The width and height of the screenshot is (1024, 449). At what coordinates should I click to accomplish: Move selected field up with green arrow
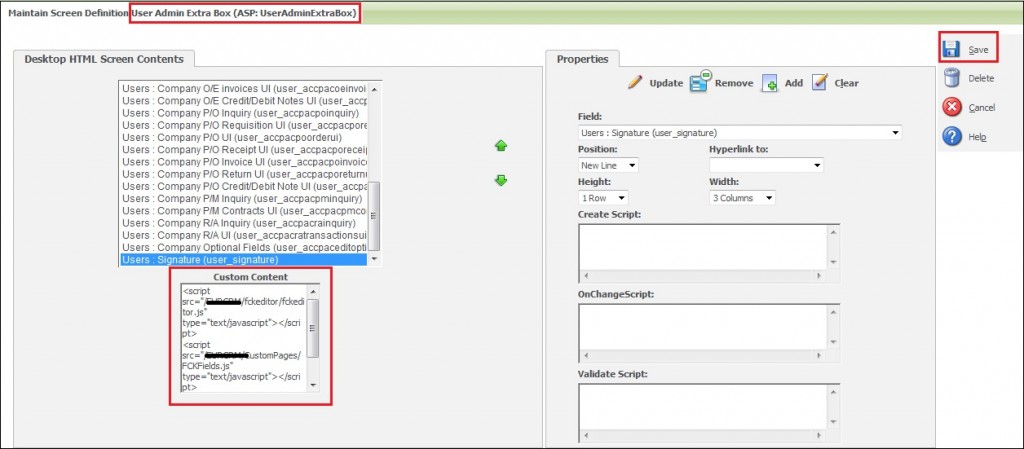coord(501,146)
